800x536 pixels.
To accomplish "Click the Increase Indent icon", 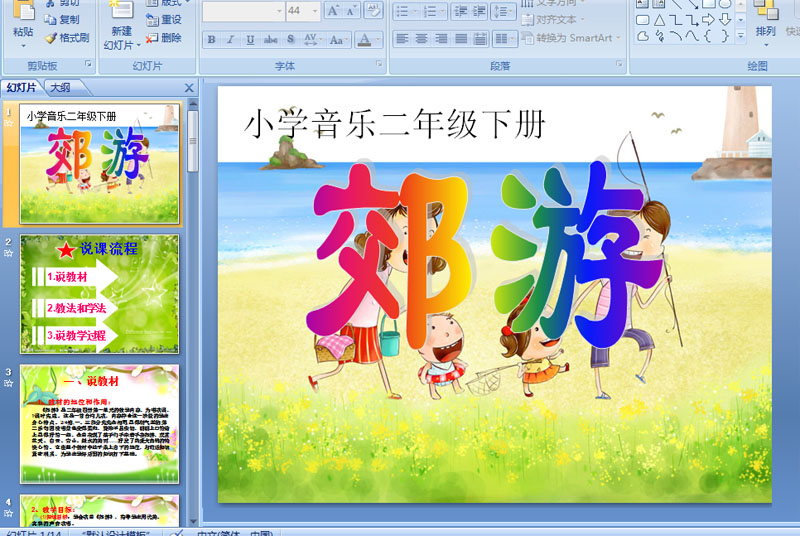I will point(479,11).
